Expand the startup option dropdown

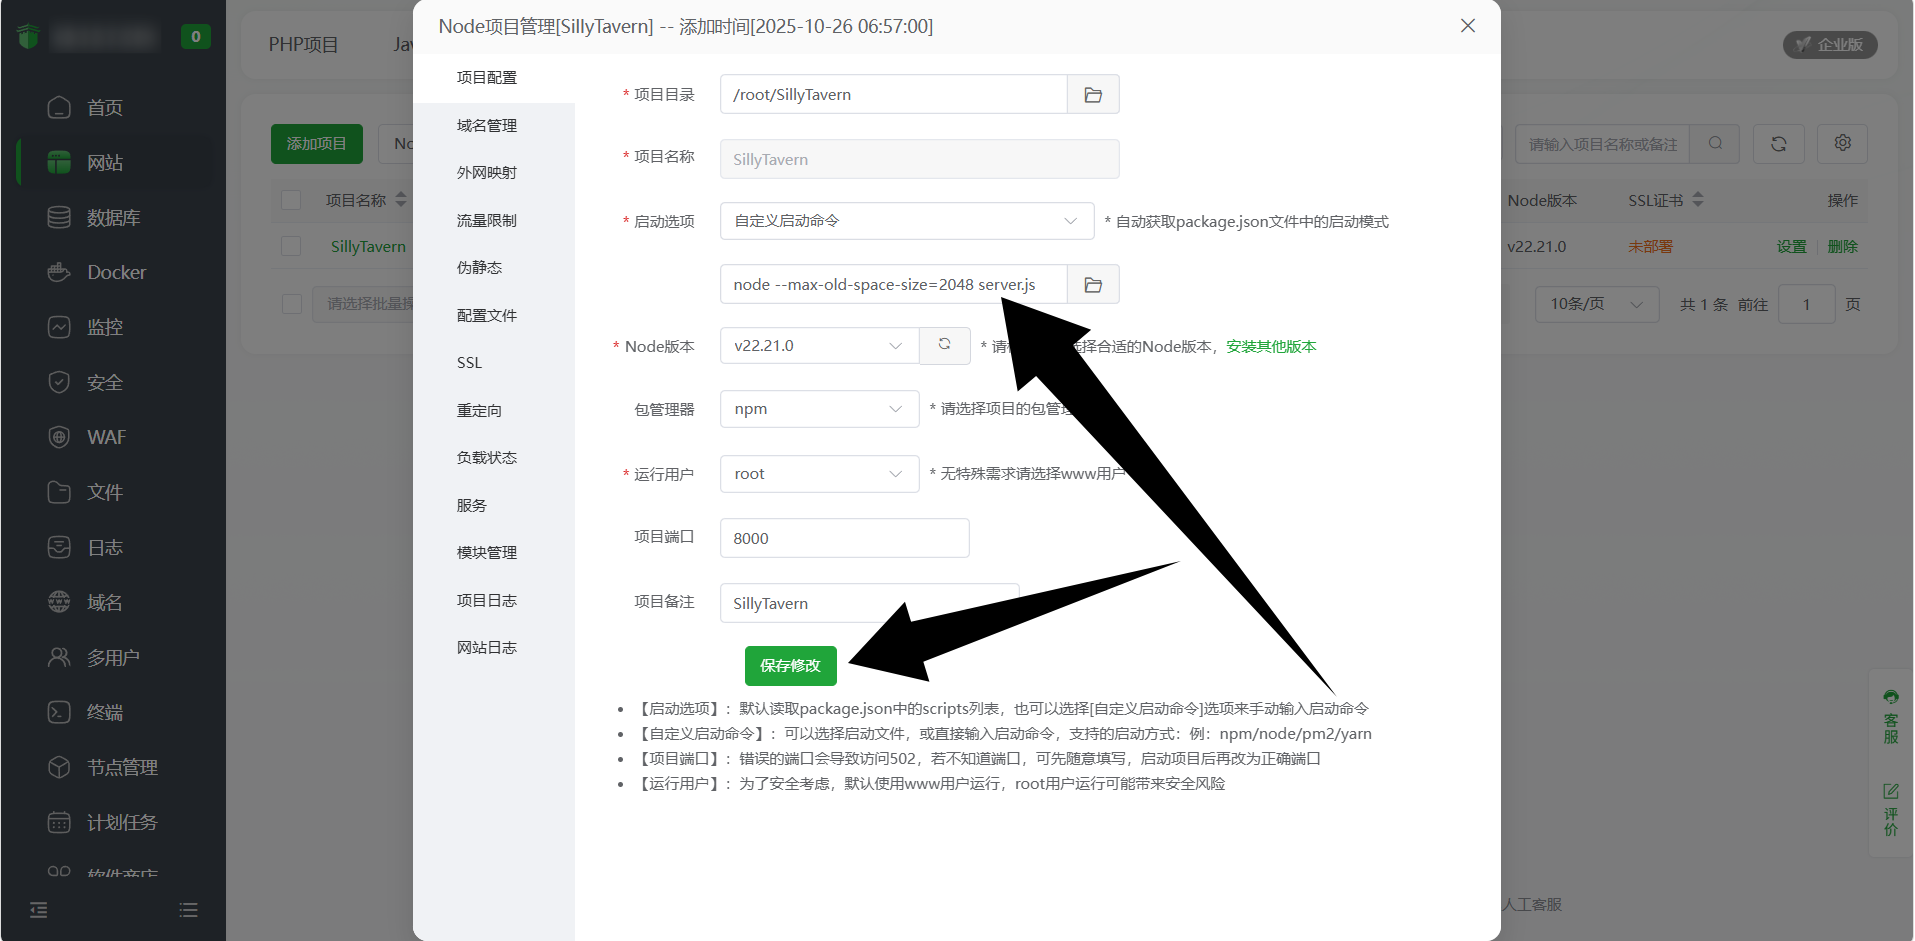point(906,221)
